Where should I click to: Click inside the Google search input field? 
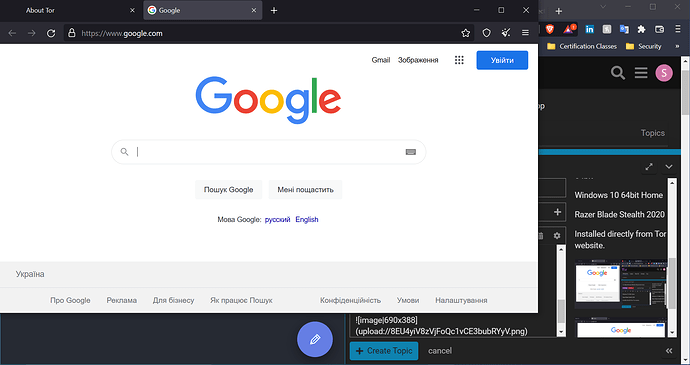pyautogui.click(x=268, y=152)
